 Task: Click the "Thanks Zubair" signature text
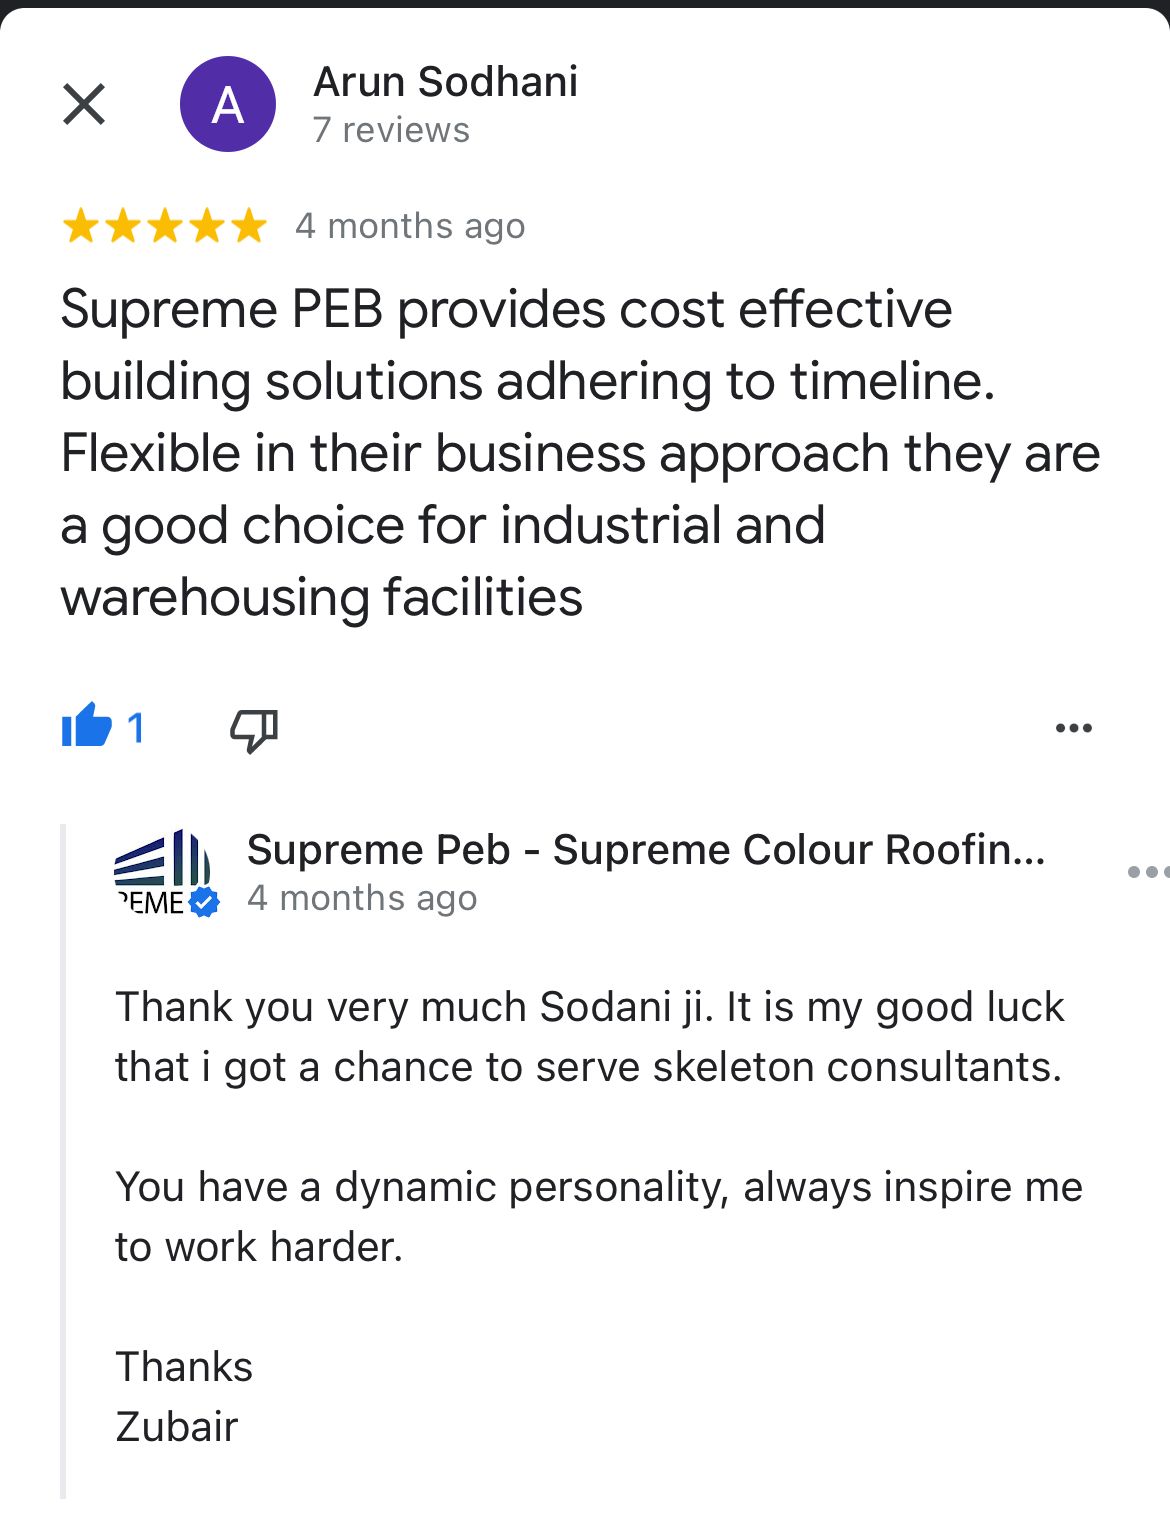pos(184,1397)
